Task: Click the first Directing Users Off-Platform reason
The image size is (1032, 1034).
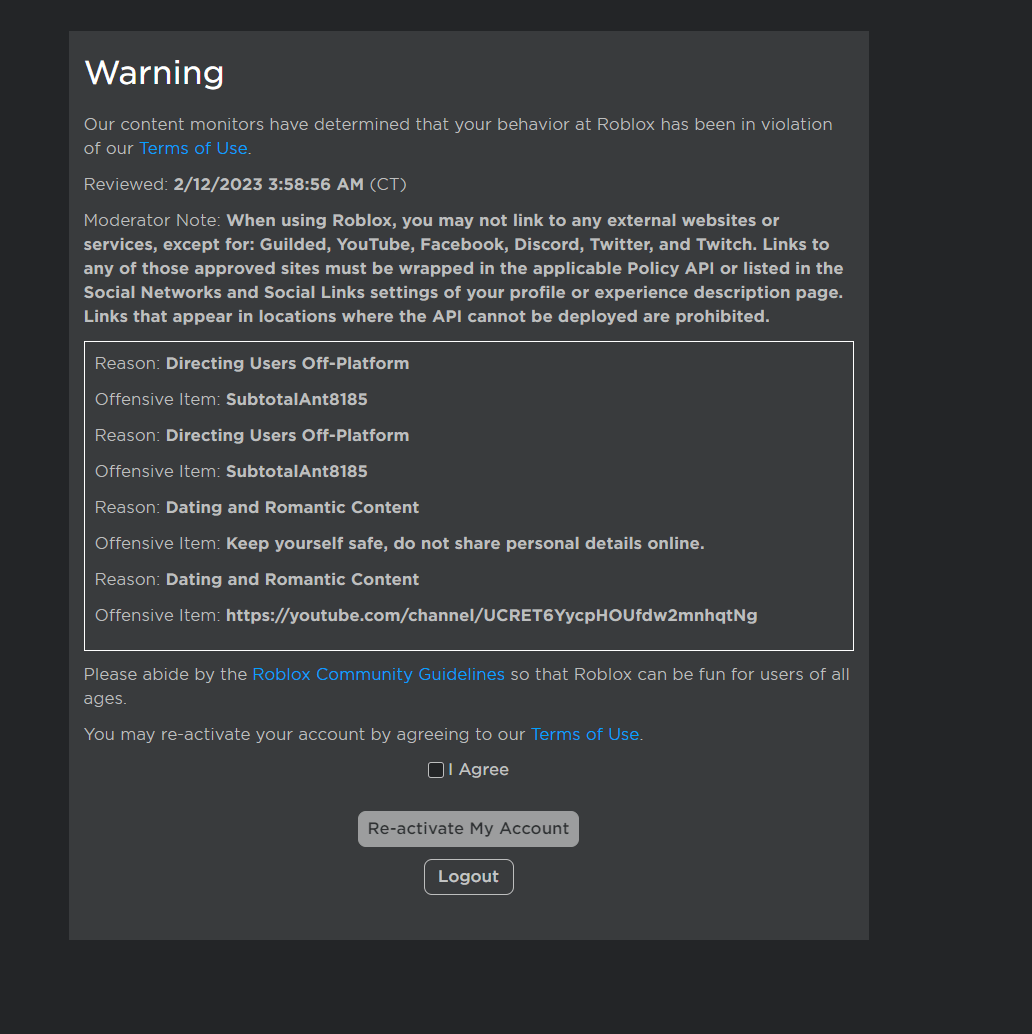Action: [287, 363]
